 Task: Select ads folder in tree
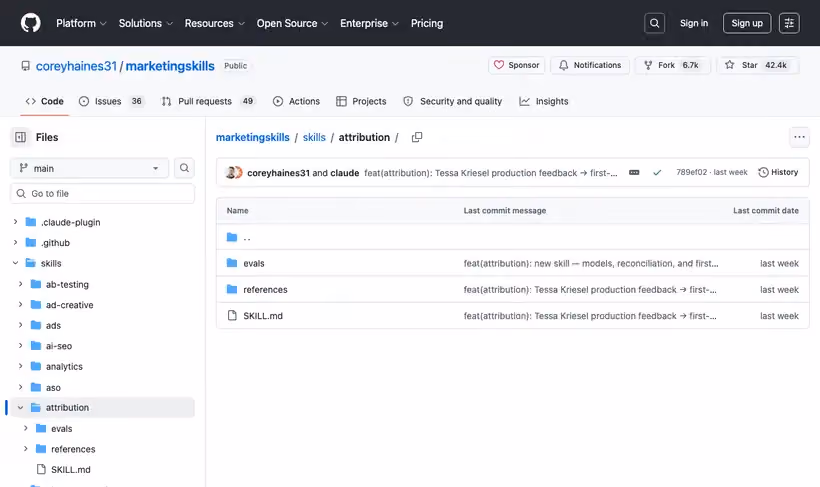[53, 325]
